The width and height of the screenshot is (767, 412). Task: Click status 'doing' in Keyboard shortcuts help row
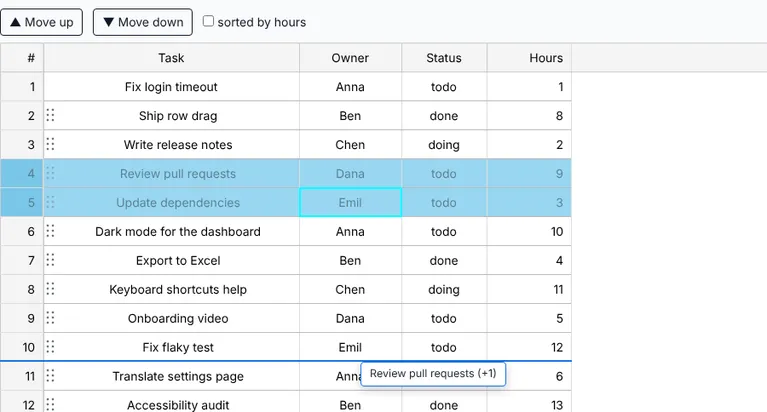click(444, 289)
